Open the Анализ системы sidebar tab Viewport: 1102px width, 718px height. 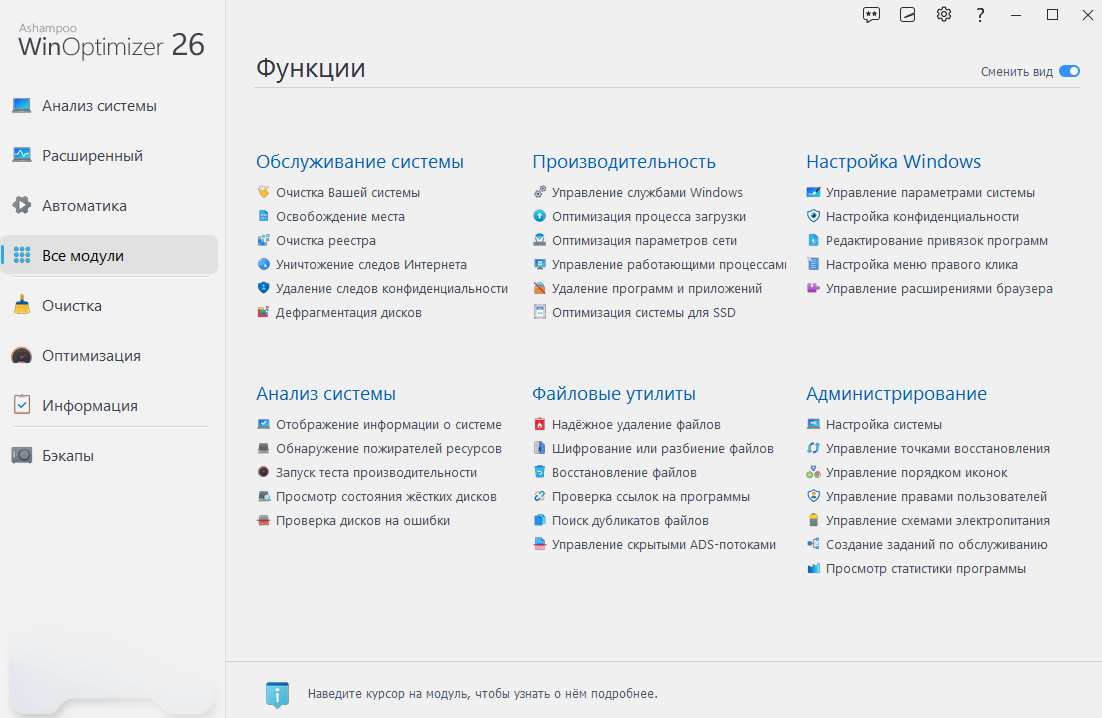(99, 105)
